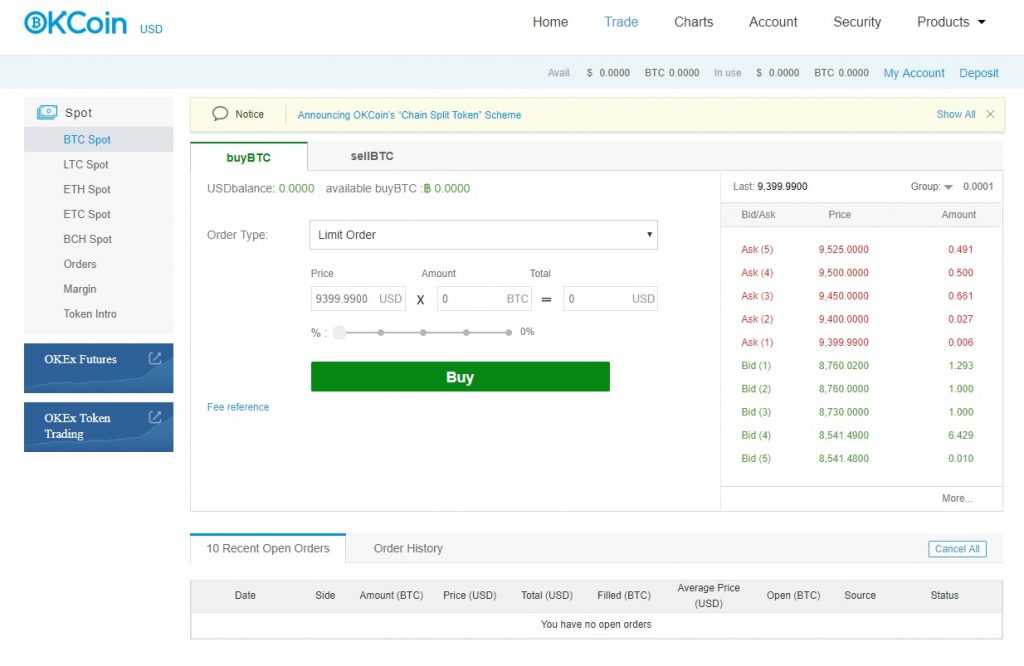Click the Amount BTC input field

coord(485,299)
